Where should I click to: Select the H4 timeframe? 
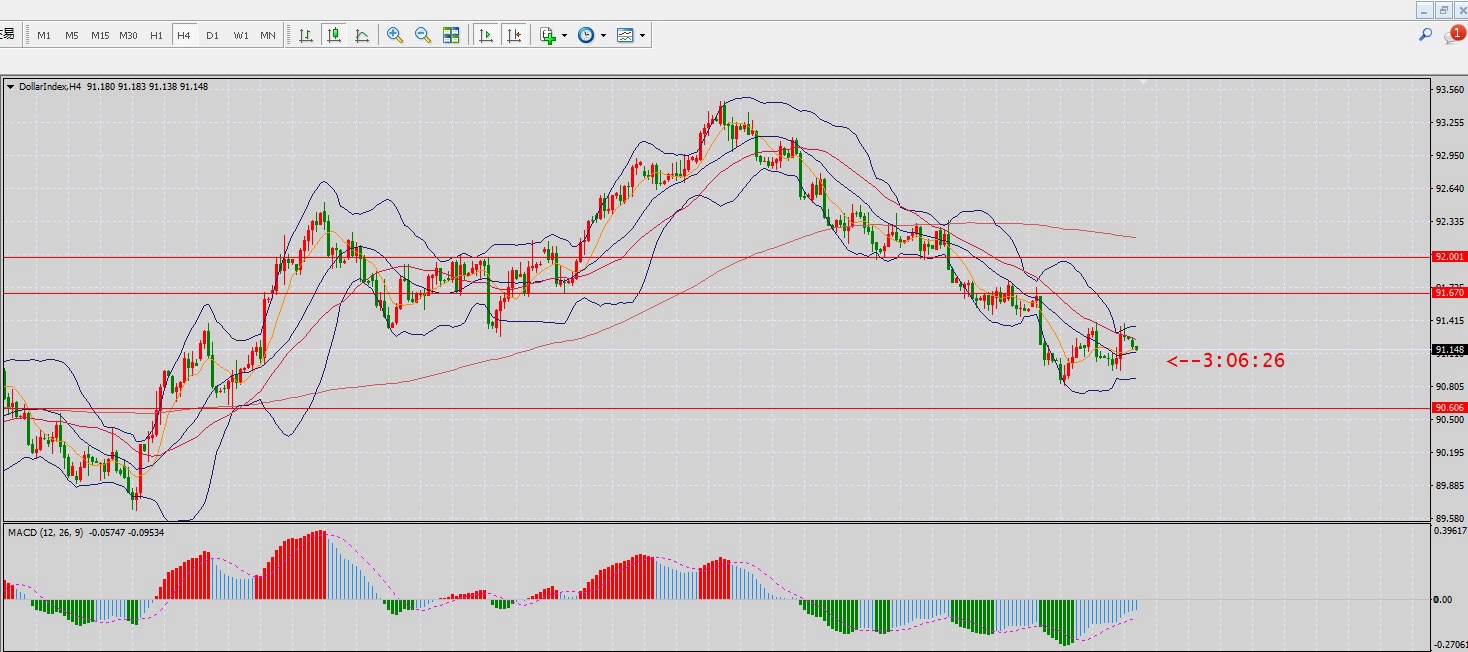coord(184,35)
